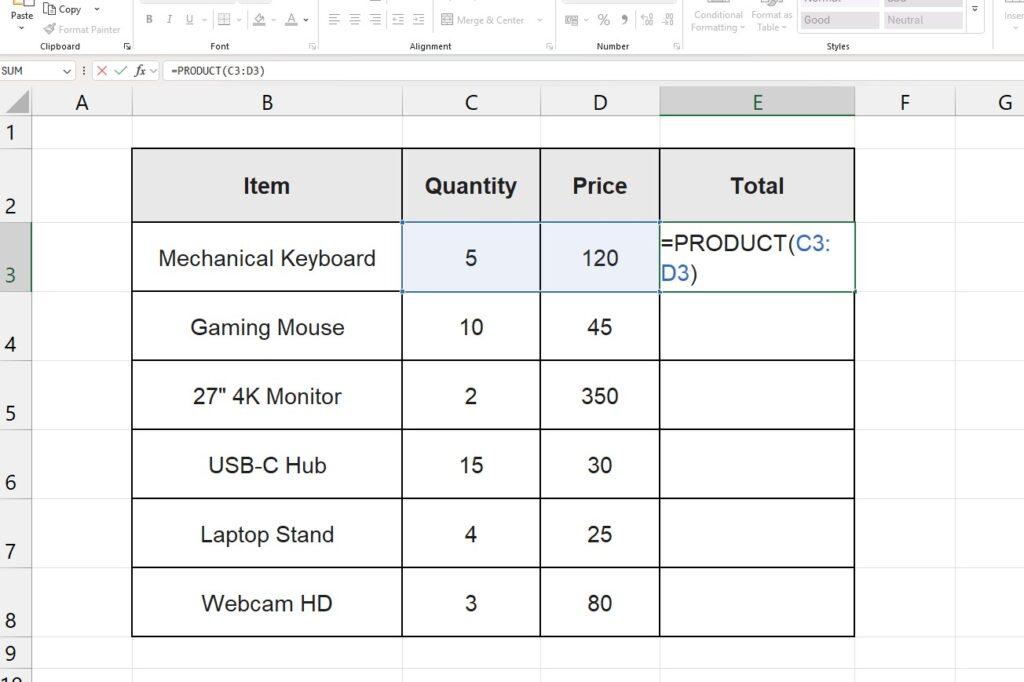Screen dimensions: 1024x682
Task: Apply underline formatting
Action: pyautogui.click(x=189, y=19)
